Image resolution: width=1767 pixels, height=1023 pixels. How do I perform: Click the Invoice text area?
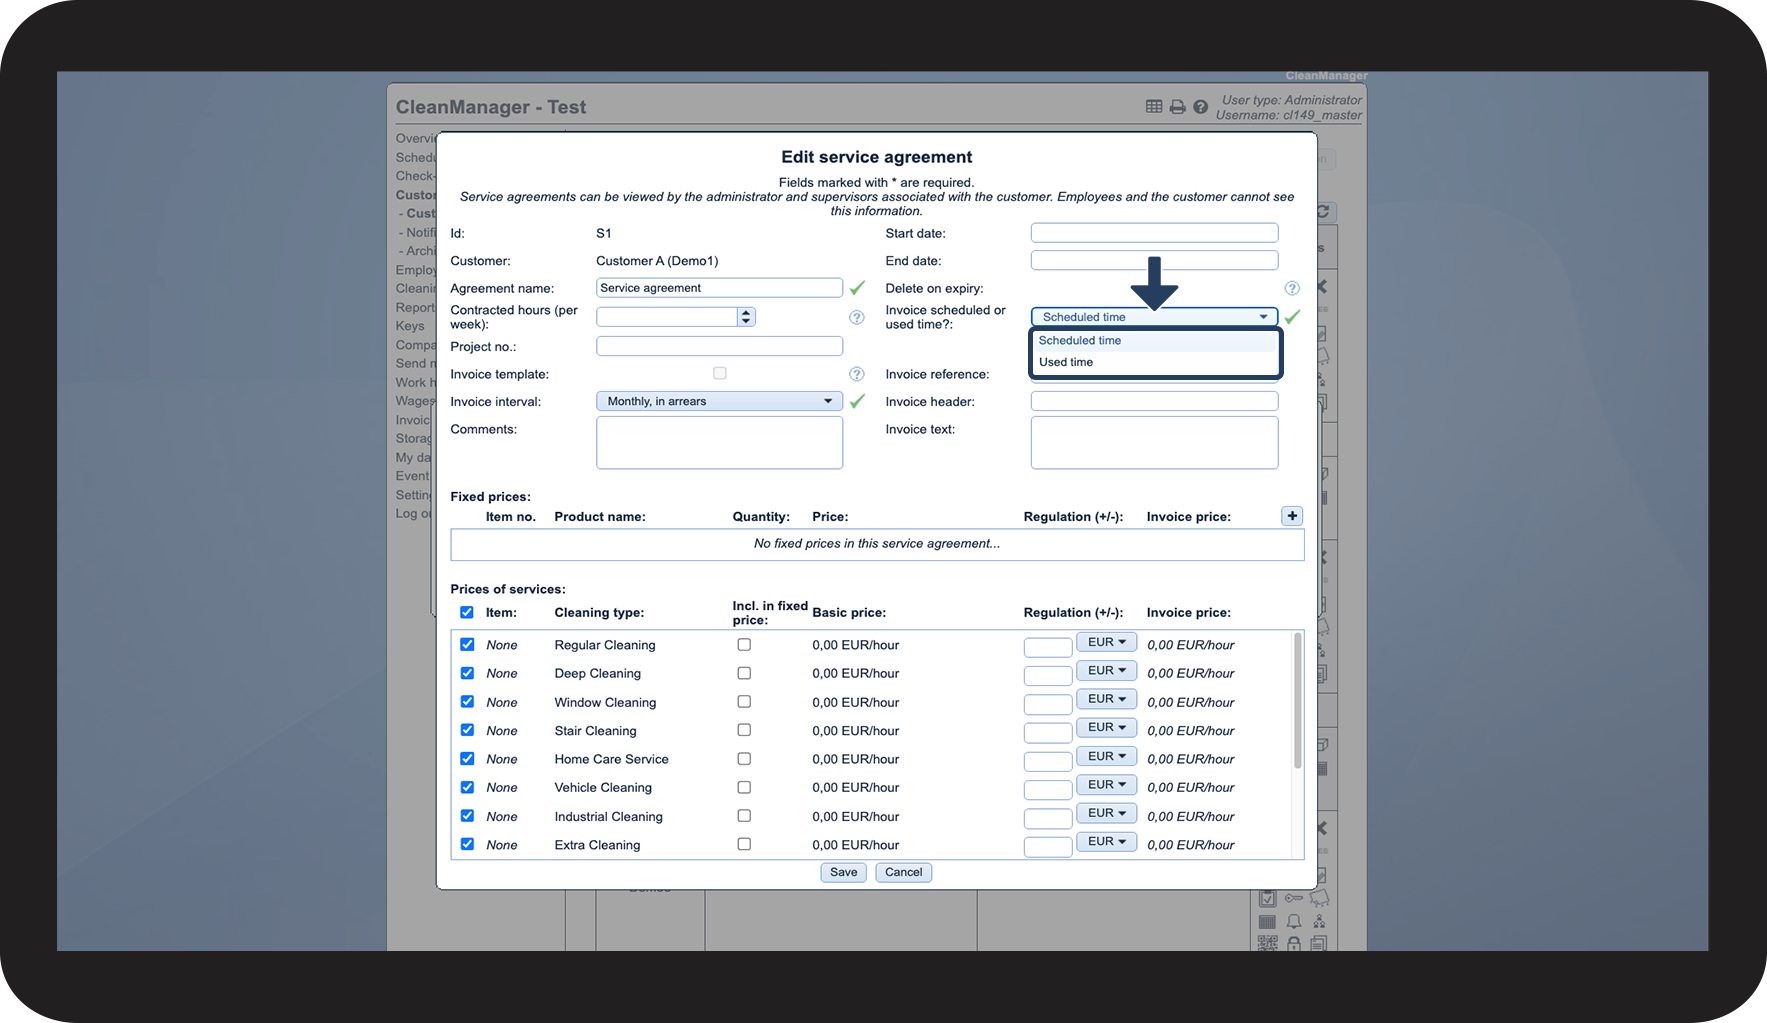point(1154,443)
